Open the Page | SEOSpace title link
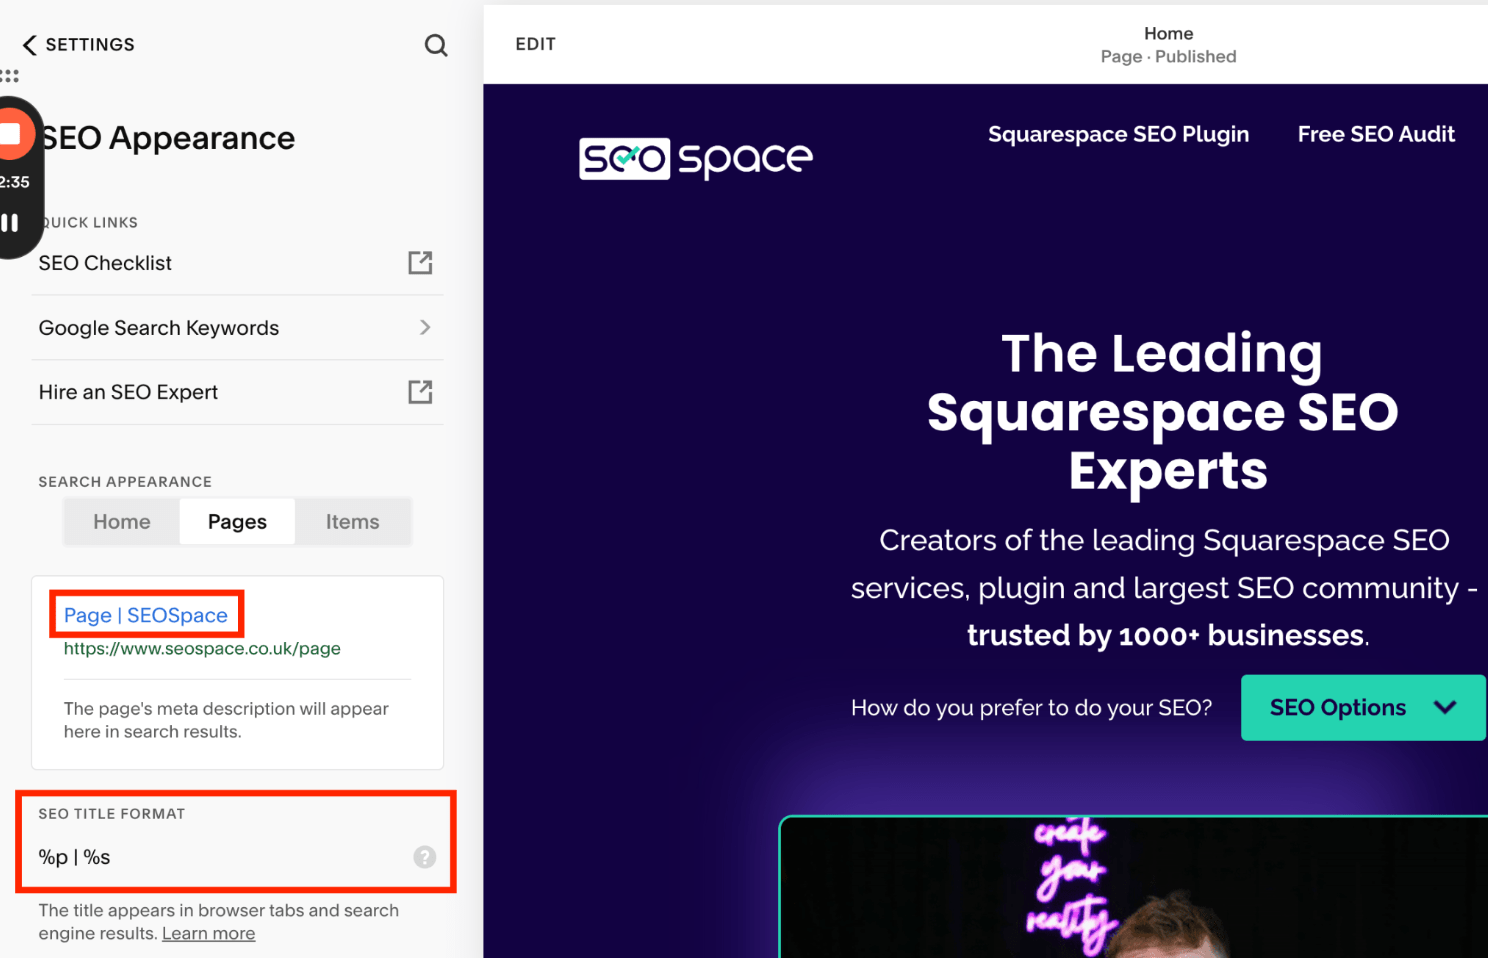The height and width of the screenshot is (958, 1488). click(x=145, y=614)
